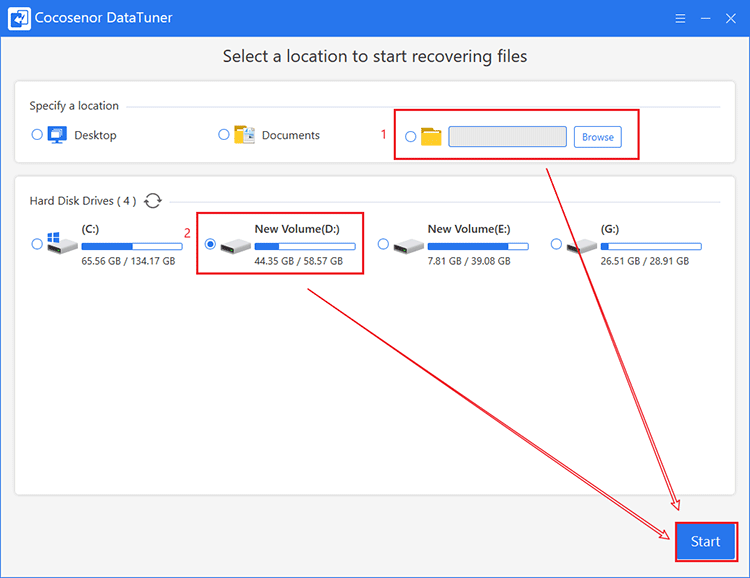The width and height of the screenshot is (750, 578).
Task: Click the Start button
Action: pyautogui.click(x=706, y=541)
